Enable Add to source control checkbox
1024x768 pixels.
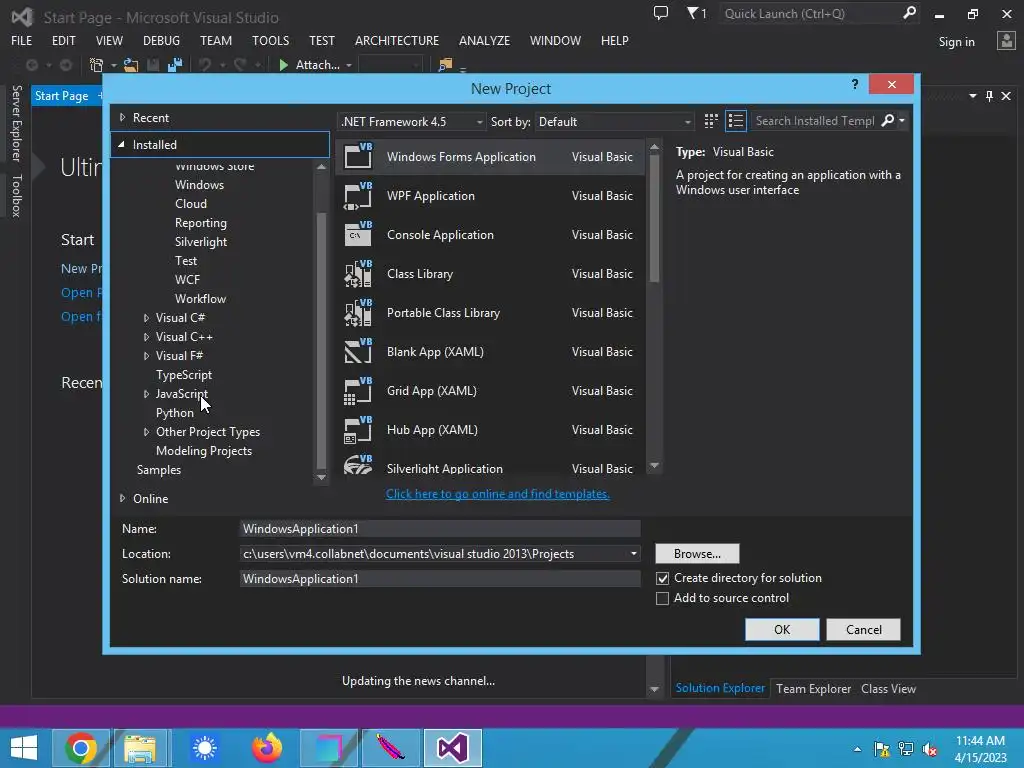coord(662,598)
